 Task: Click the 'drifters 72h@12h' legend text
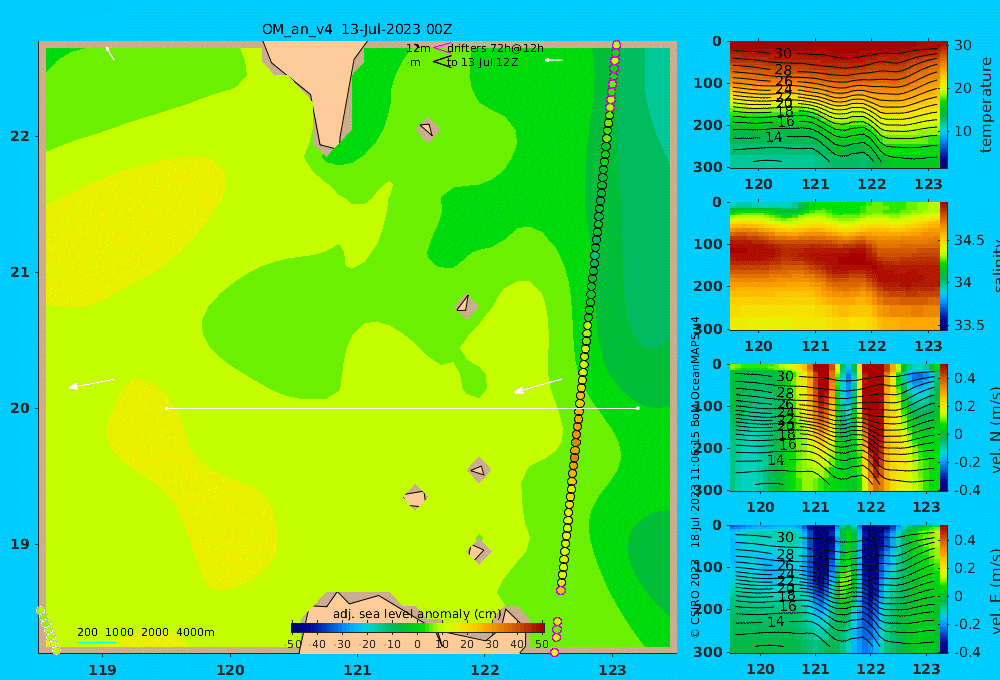[x=496, y=48]
